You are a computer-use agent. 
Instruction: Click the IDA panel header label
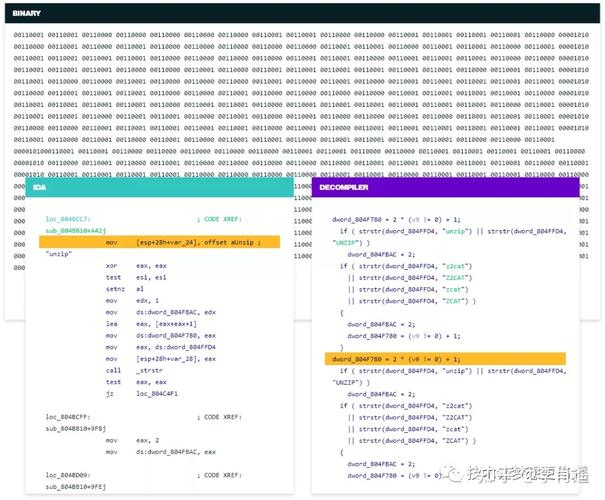tap(39, 187)
